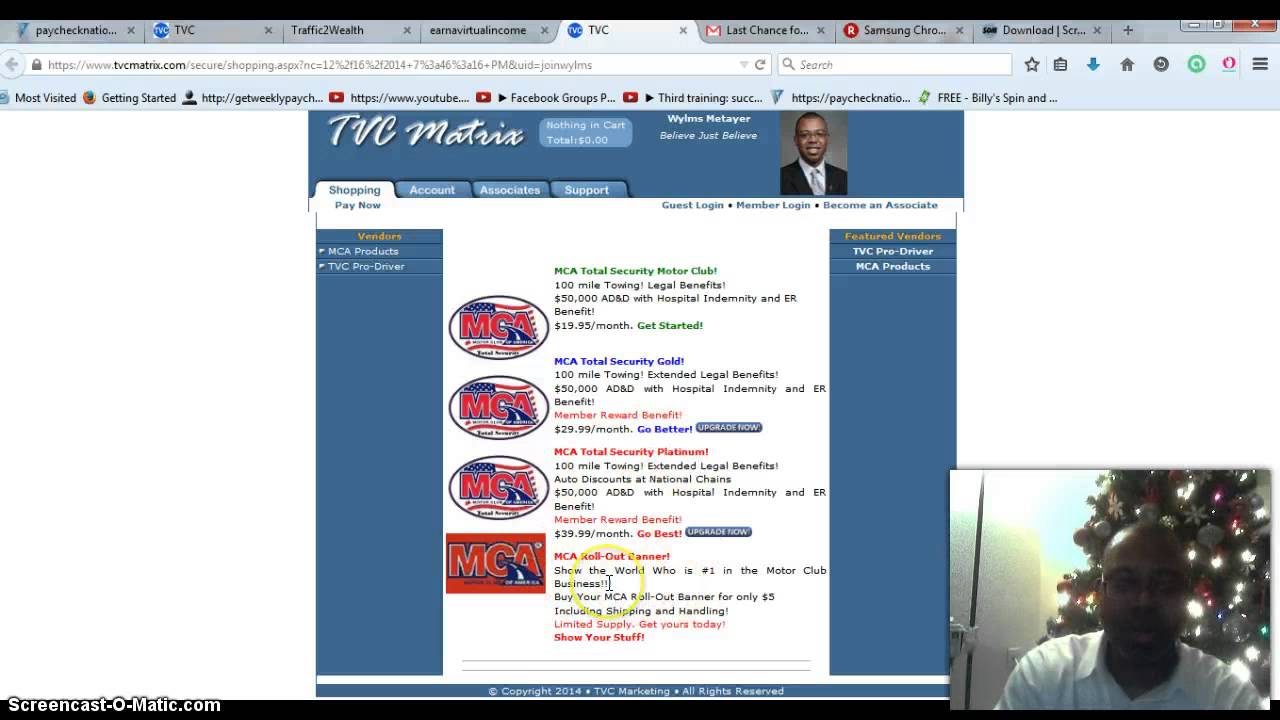The image size is (1280, 720).
Task: Click the Pay Now link
Action: point(357,205)
